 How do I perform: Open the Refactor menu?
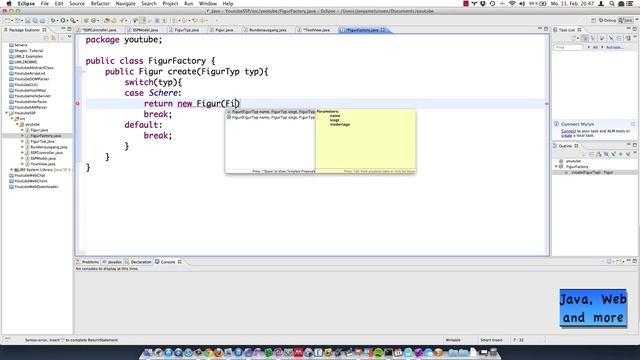[x=100, y=3]
